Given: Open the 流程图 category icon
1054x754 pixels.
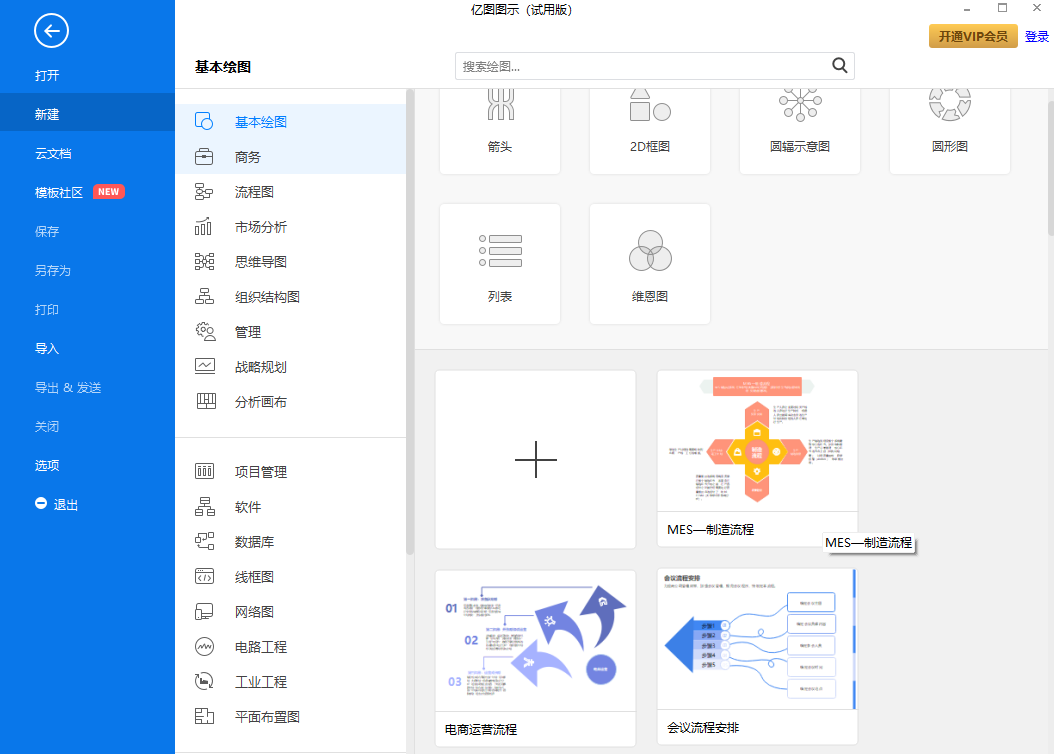Looking at the screenshot, I should click(205, 191).
